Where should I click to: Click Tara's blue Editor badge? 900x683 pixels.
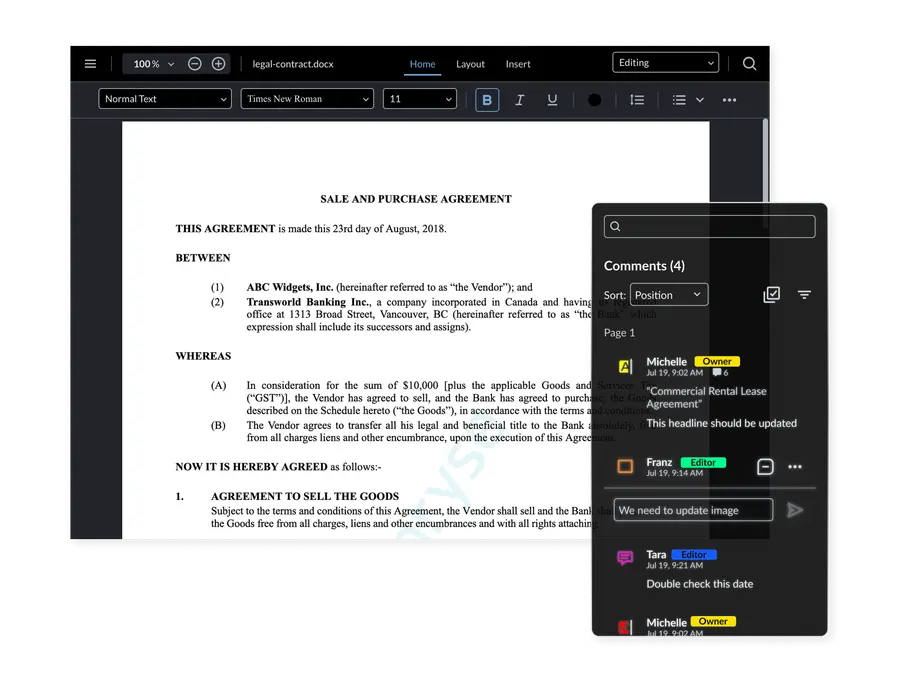coord(694,555)
